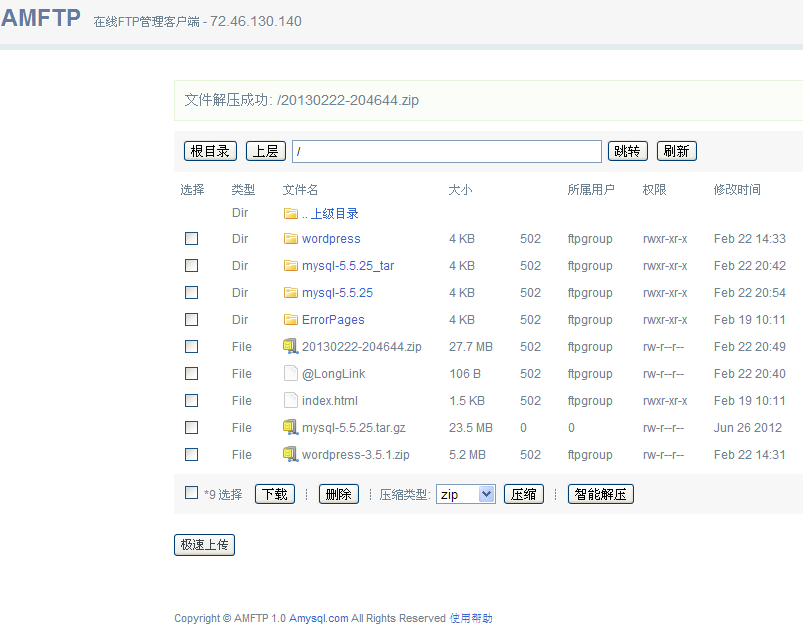Click the mysql-5.5.25.tar.gz archive icon
This screenshot has width=803, height=635.
click(291, 428)
